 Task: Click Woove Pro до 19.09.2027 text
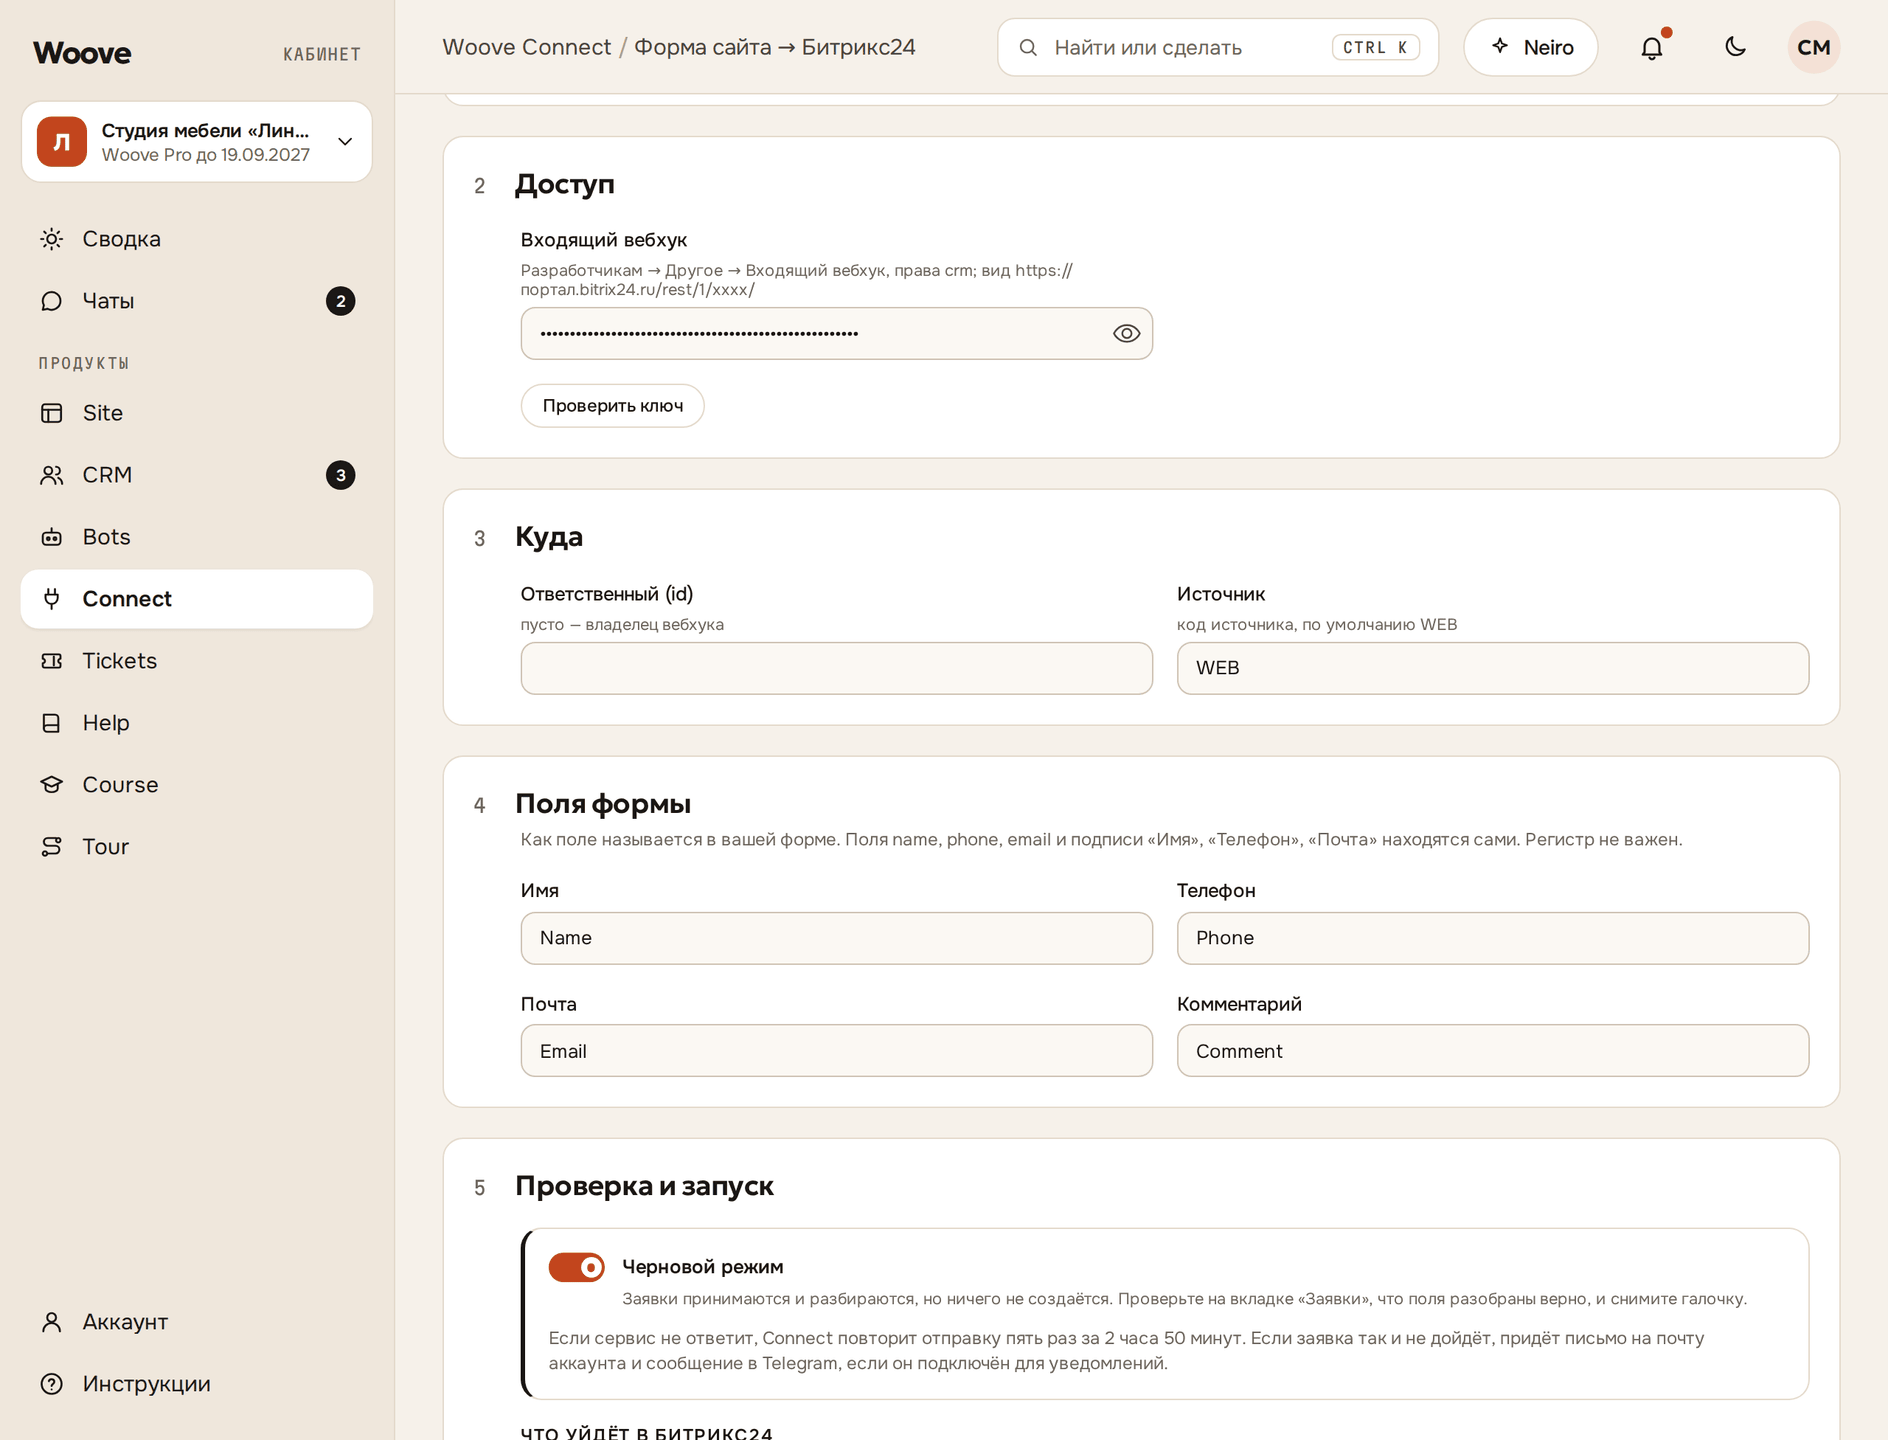point(206,155)
